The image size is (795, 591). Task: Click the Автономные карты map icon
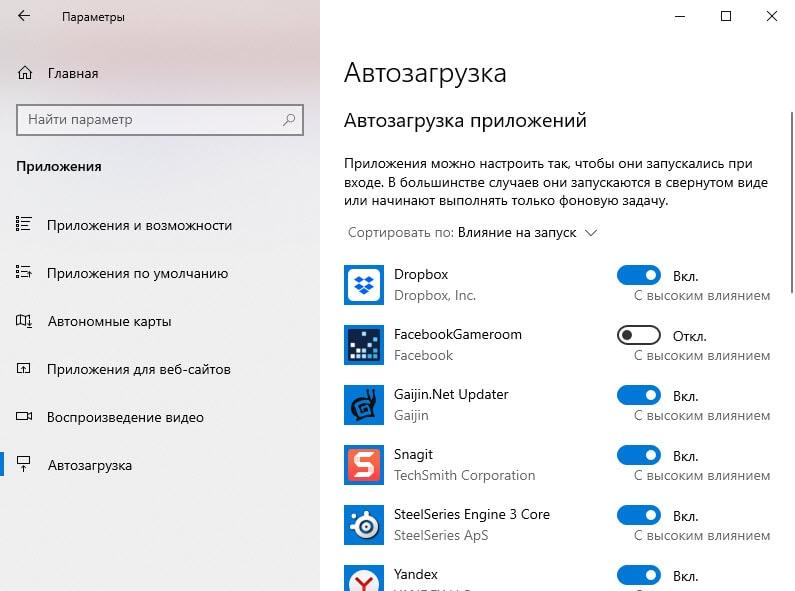24,321
